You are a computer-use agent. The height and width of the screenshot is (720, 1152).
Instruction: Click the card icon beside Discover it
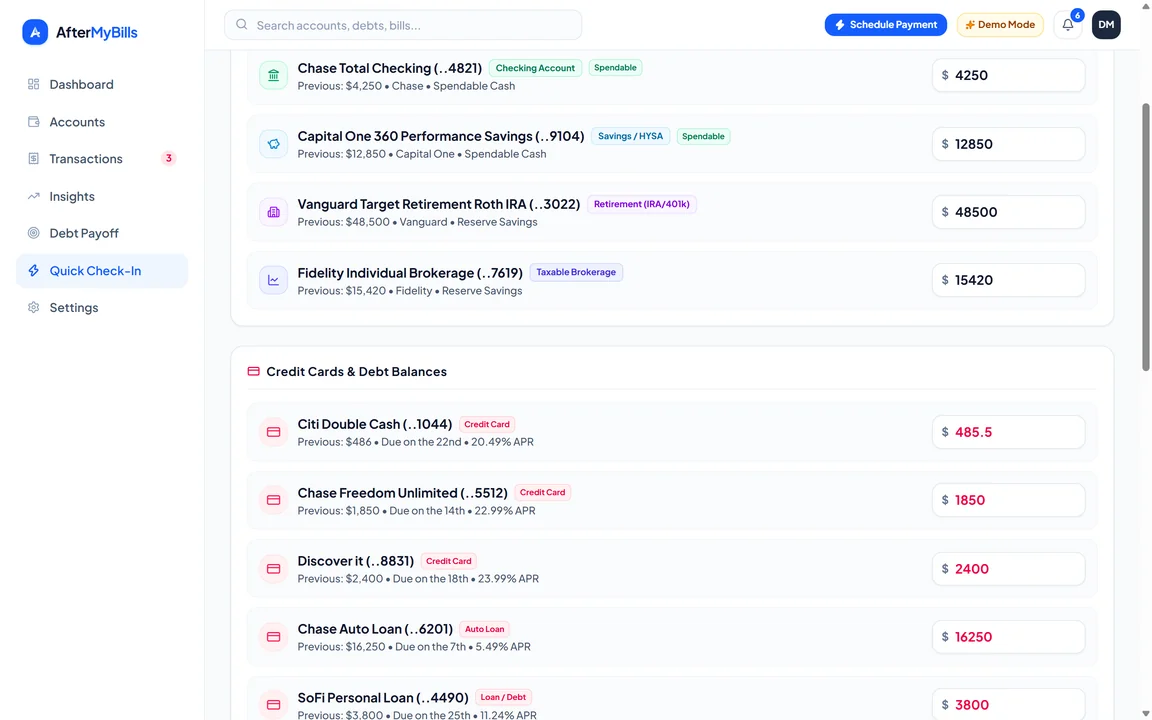(x=273, y=569)
